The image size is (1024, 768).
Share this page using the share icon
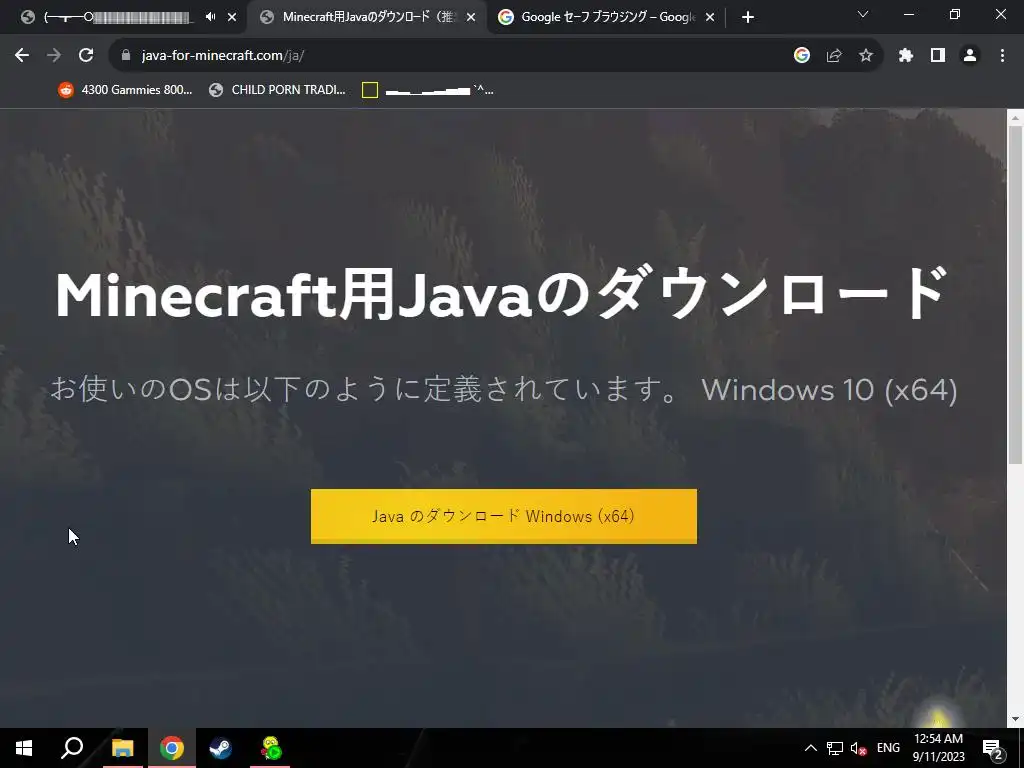(x=834, y=56)
